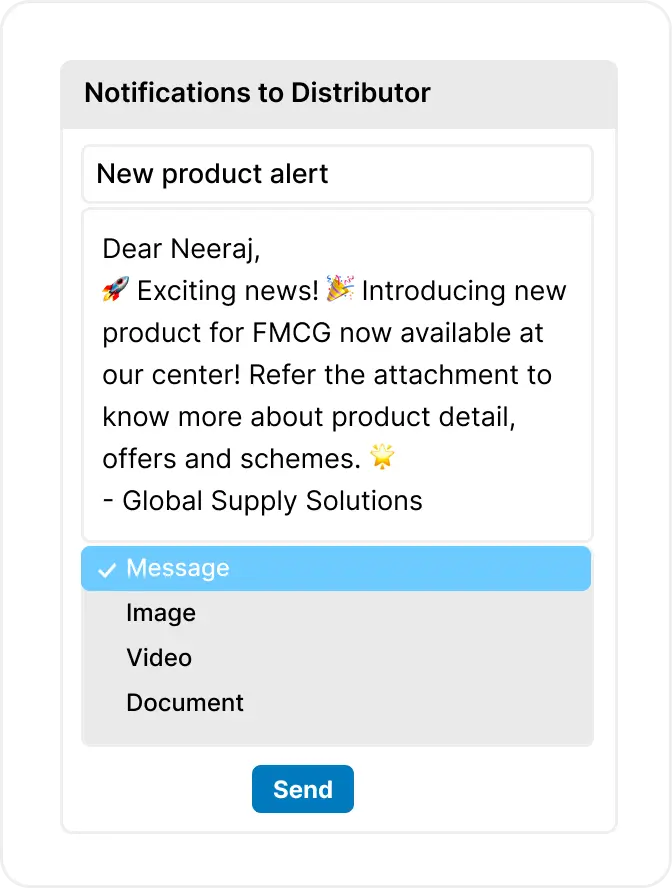
Task: Click the checkmark icon beside Message
Action: (x=106, y=570)
